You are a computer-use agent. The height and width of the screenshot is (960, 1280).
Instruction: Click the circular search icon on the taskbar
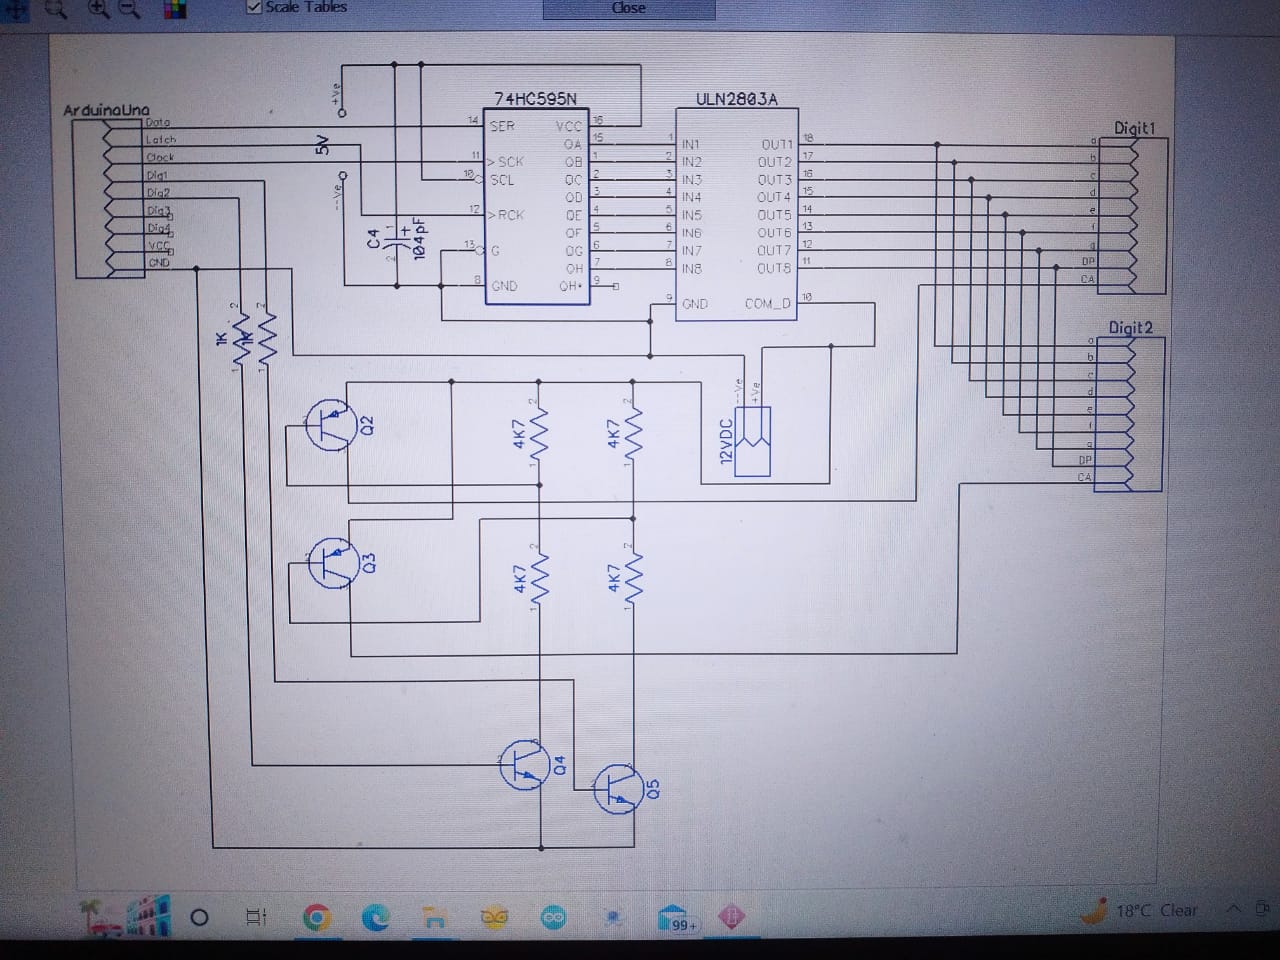[x=198, y=915]
